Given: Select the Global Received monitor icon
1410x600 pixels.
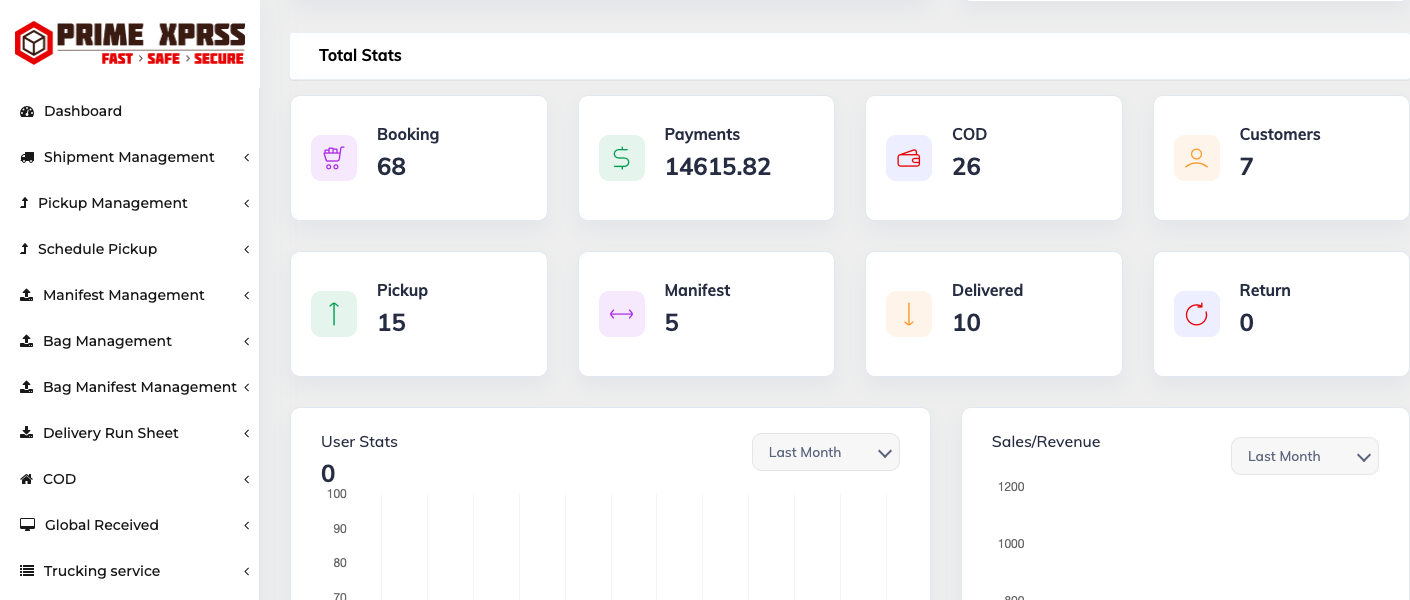Looking at the screenshot, I should click(x=24, y=524).
